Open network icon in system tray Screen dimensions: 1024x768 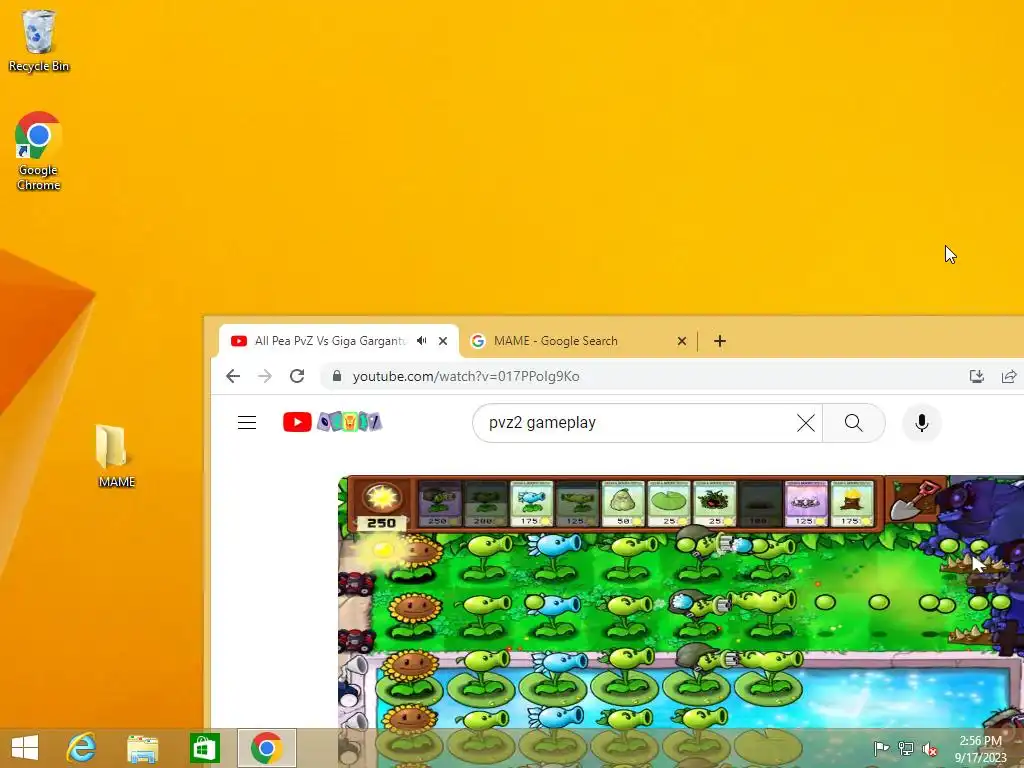(x=906, y=748)
